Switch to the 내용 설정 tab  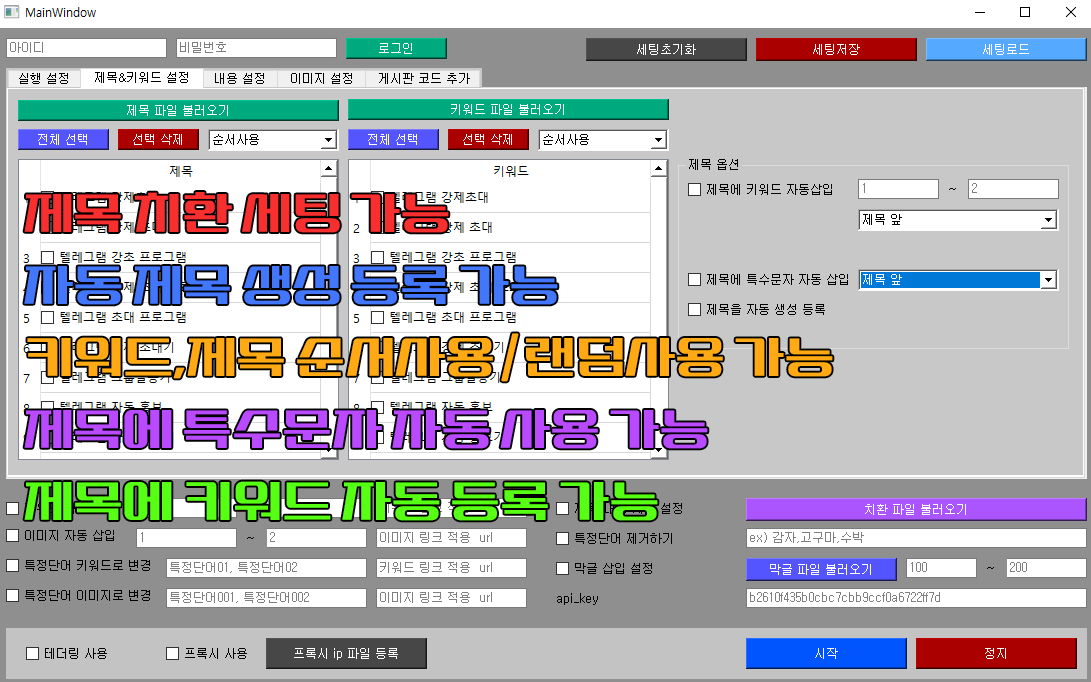[x=240, y=78]
